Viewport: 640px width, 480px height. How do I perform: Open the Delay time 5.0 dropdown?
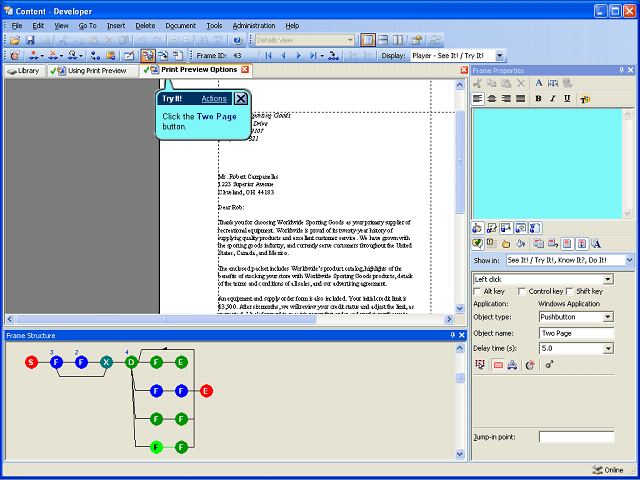click(608, 349)
